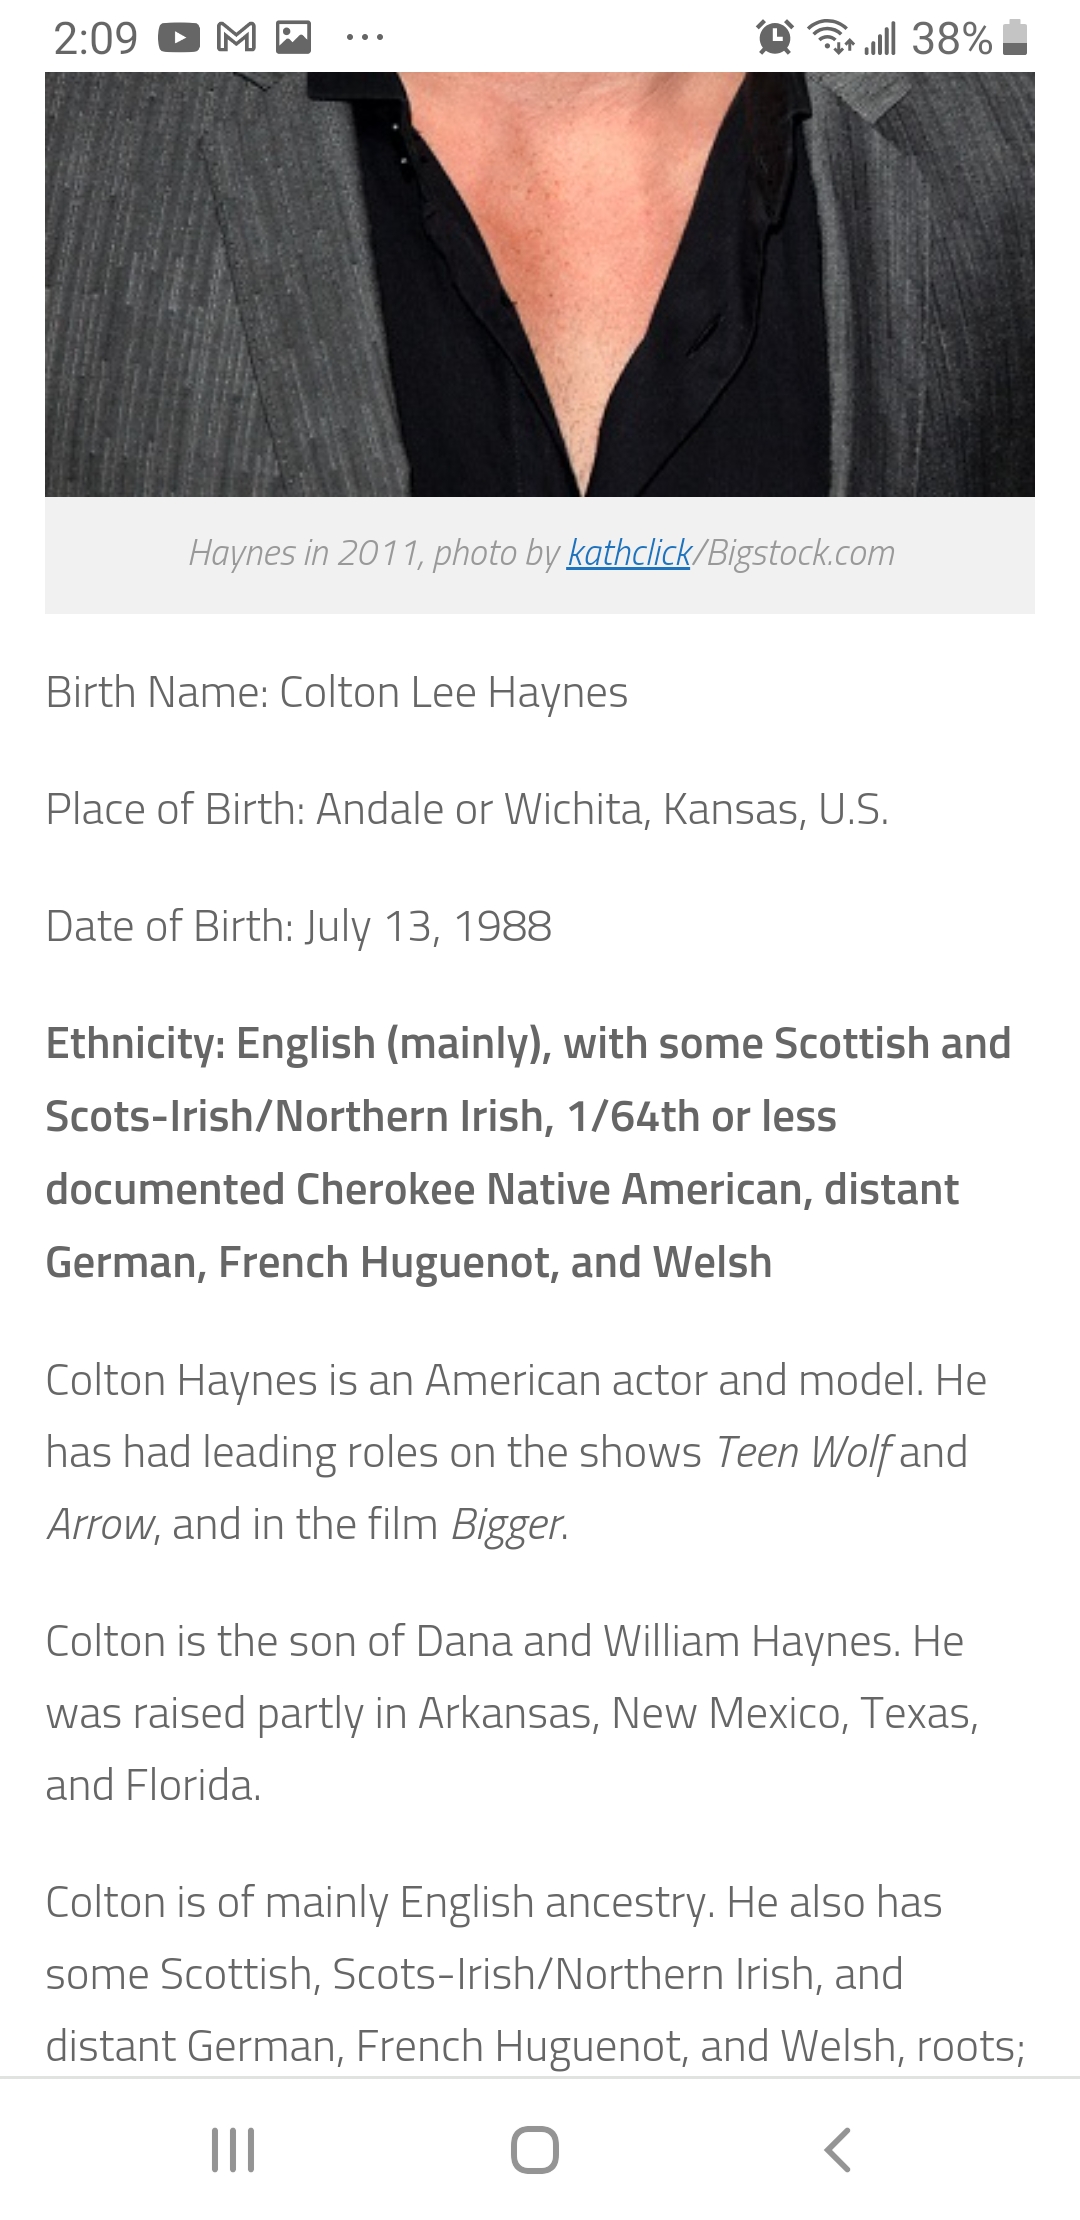Tap the Android home button

pos(535,2149)
